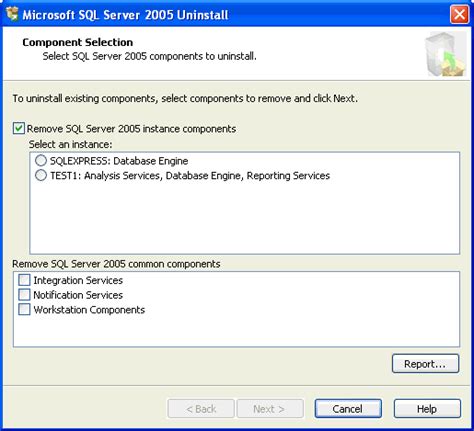The image size is (474, 431).
Task: Open Help for the uninstall wizard
Action: pyautogui.click(x=427, y=409)
